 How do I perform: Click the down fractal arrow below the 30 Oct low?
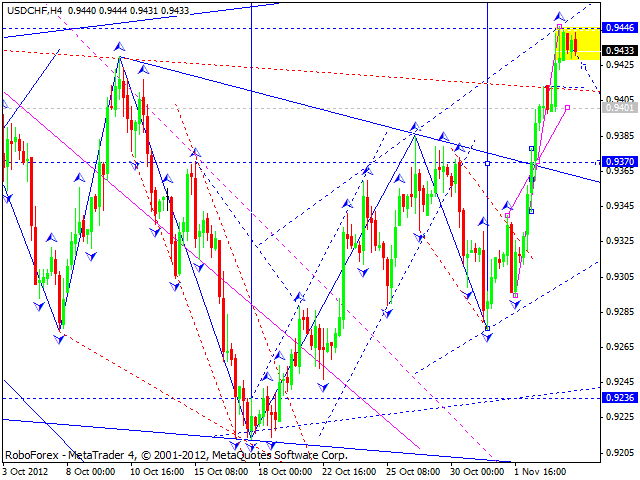coord(487,337)
